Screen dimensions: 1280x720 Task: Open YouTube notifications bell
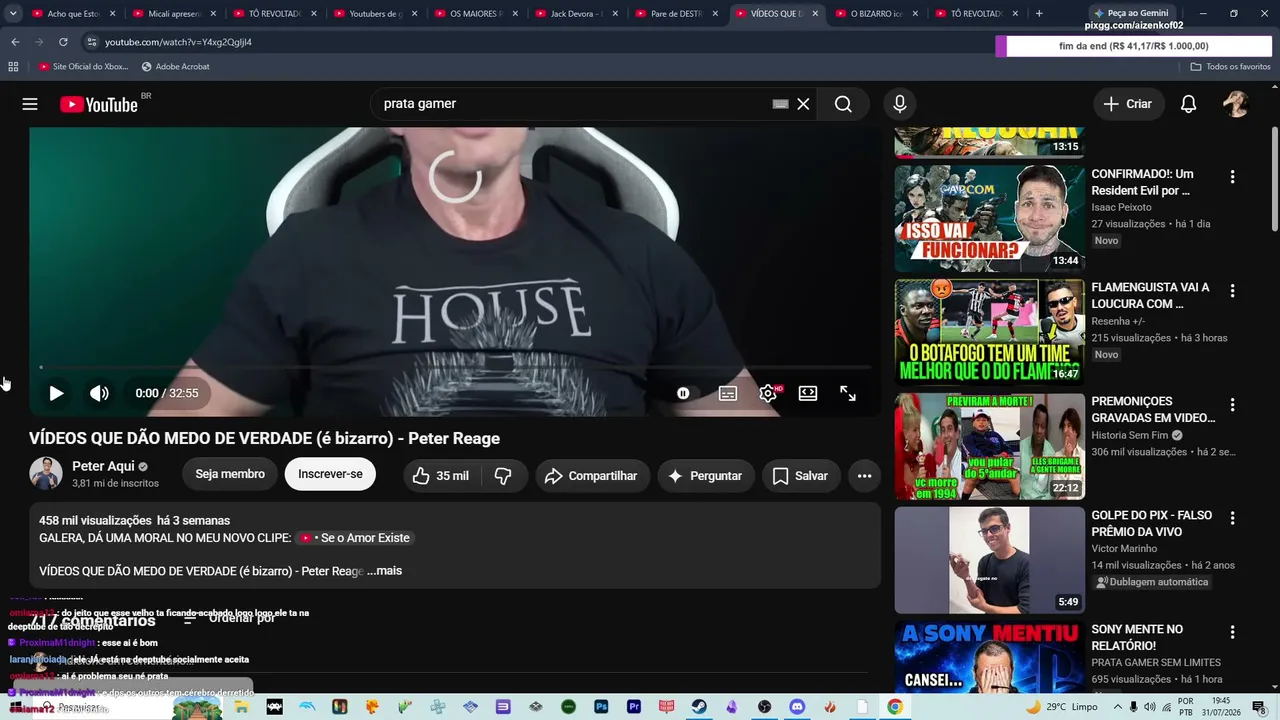[1188, 104]
